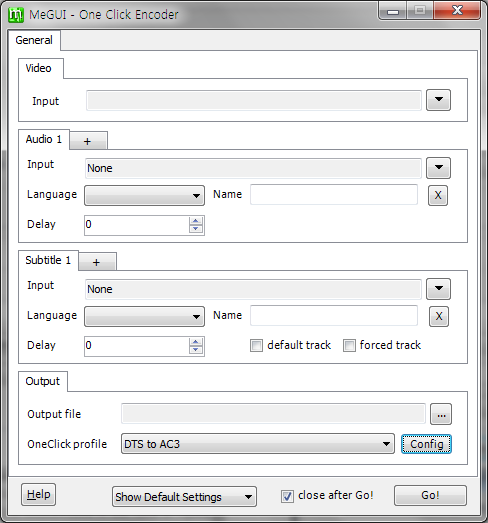Click the Audio 1 Name text field

(x=334, y=194)
